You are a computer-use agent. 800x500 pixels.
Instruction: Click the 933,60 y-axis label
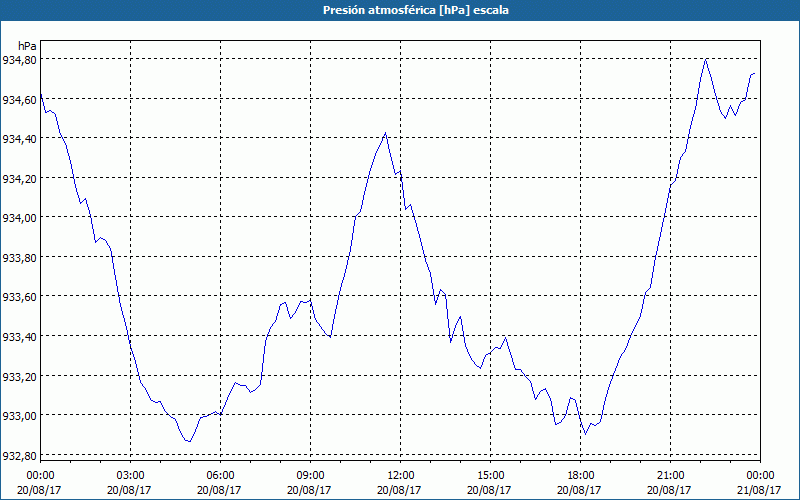19,297
